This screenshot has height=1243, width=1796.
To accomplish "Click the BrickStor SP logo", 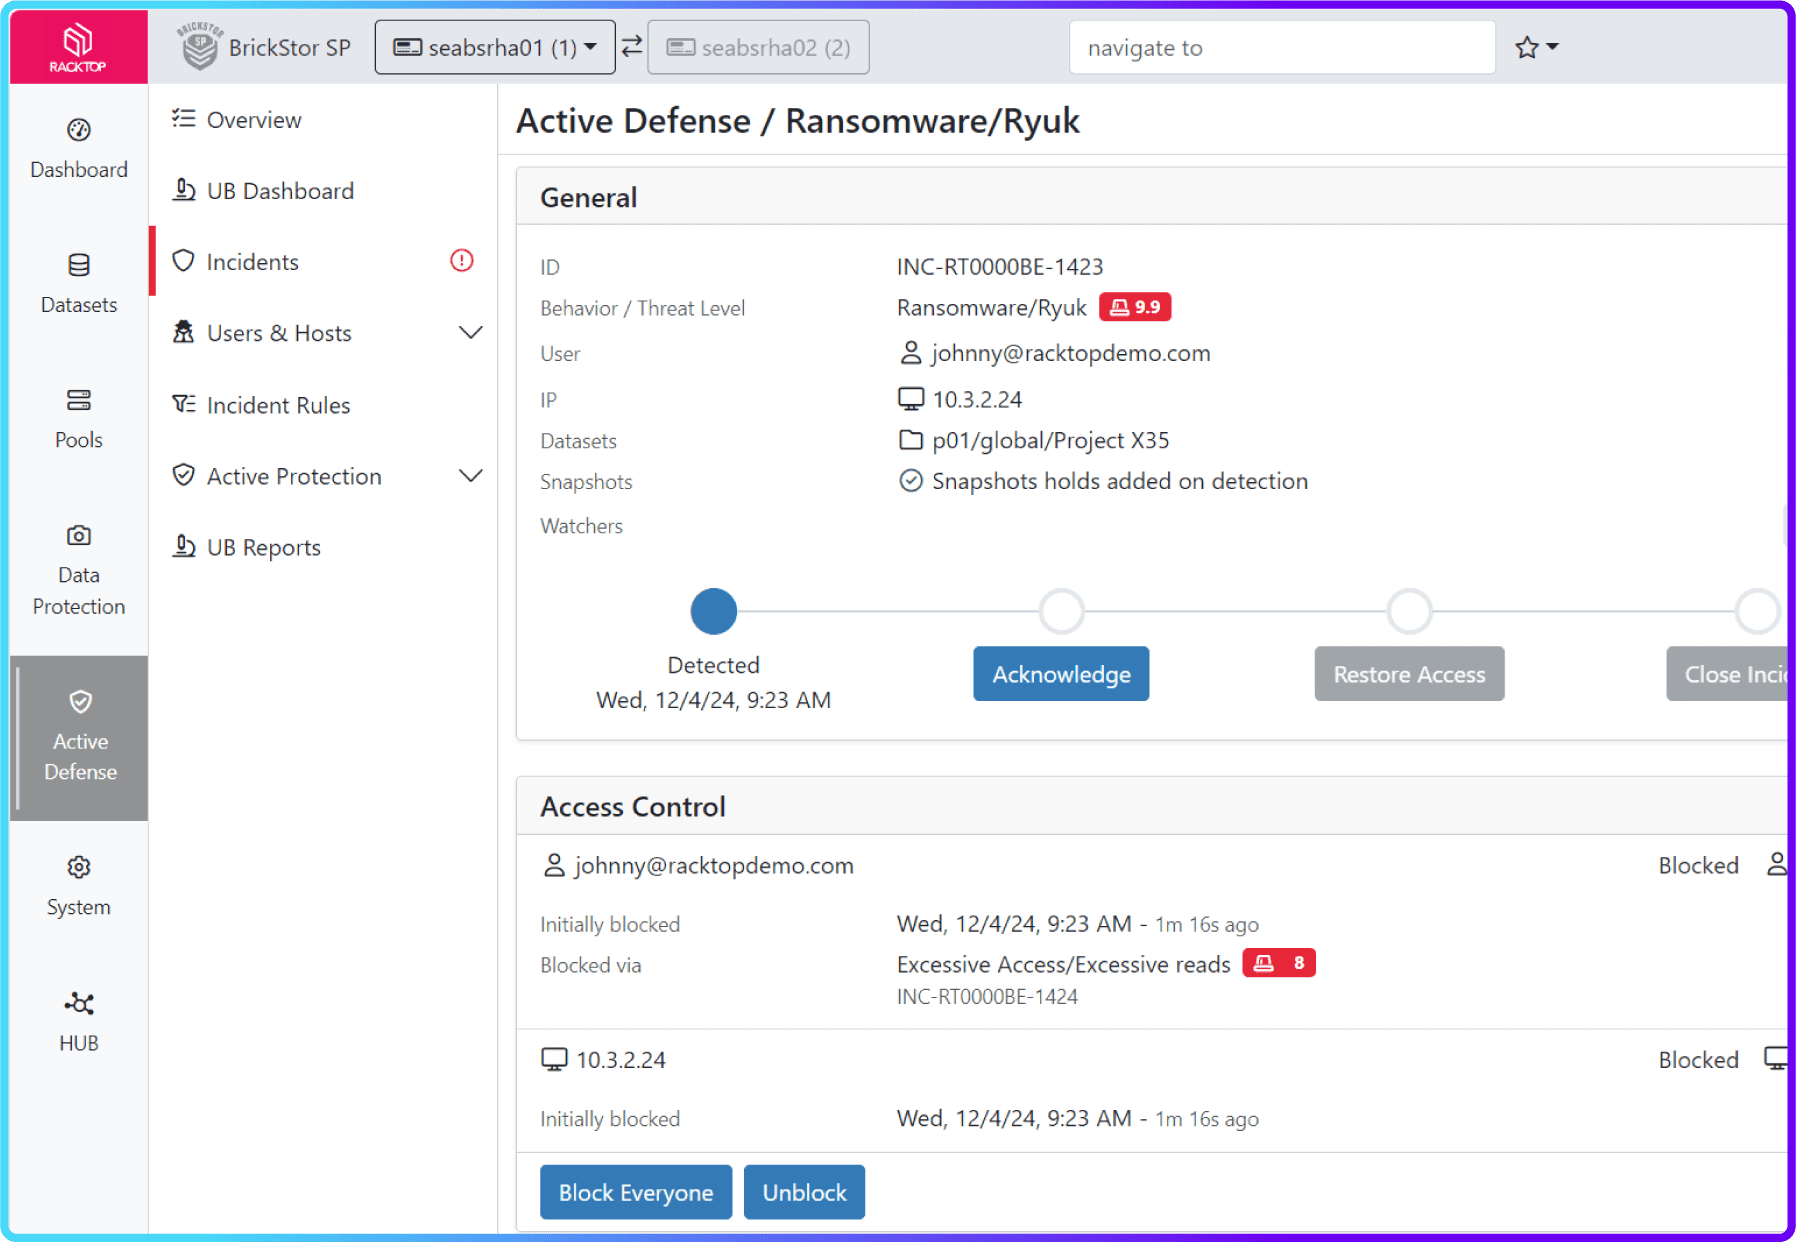I will 199,46.
